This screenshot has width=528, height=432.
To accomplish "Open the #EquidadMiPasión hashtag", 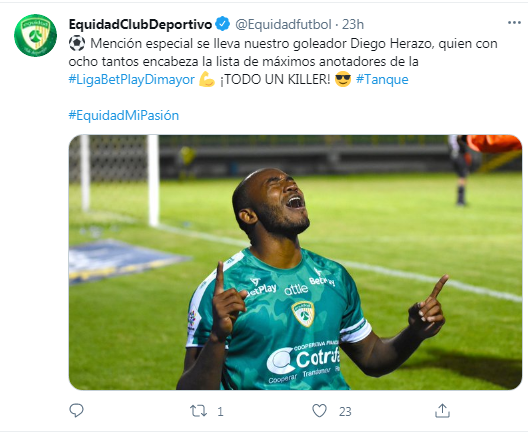I will [124, 115].
